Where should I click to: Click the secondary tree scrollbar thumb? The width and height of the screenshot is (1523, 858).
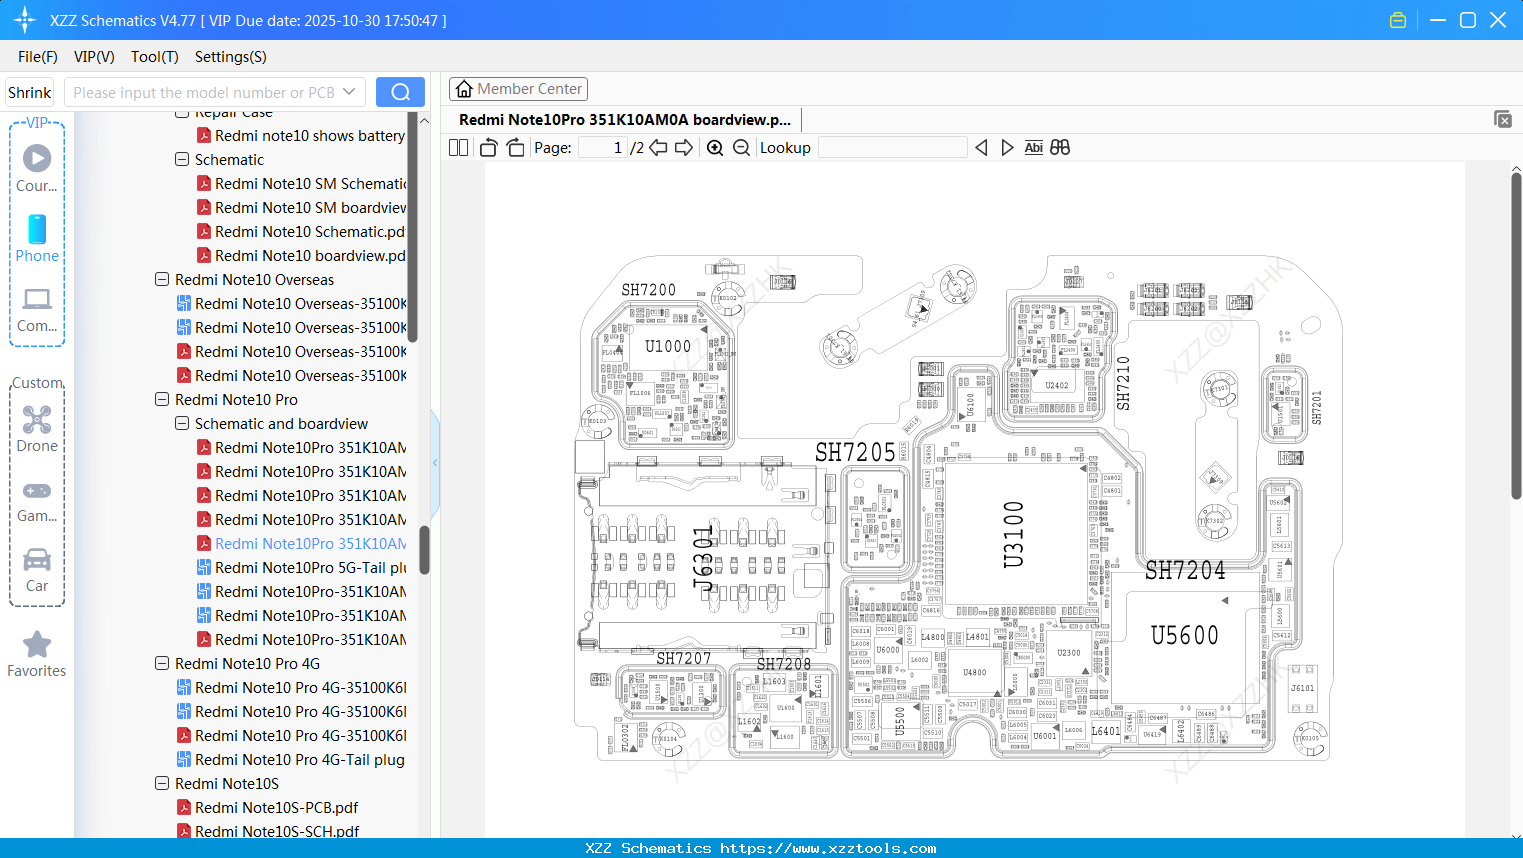pos(424,550)
